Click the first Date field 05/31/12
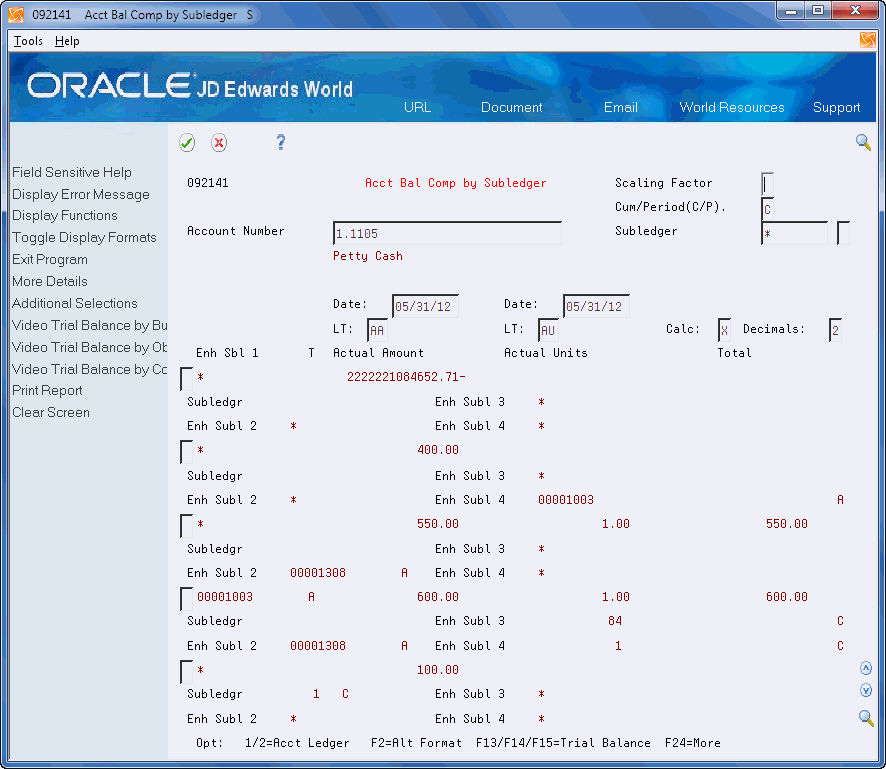Viewport: 886px width, 769px height. point(425,306)
